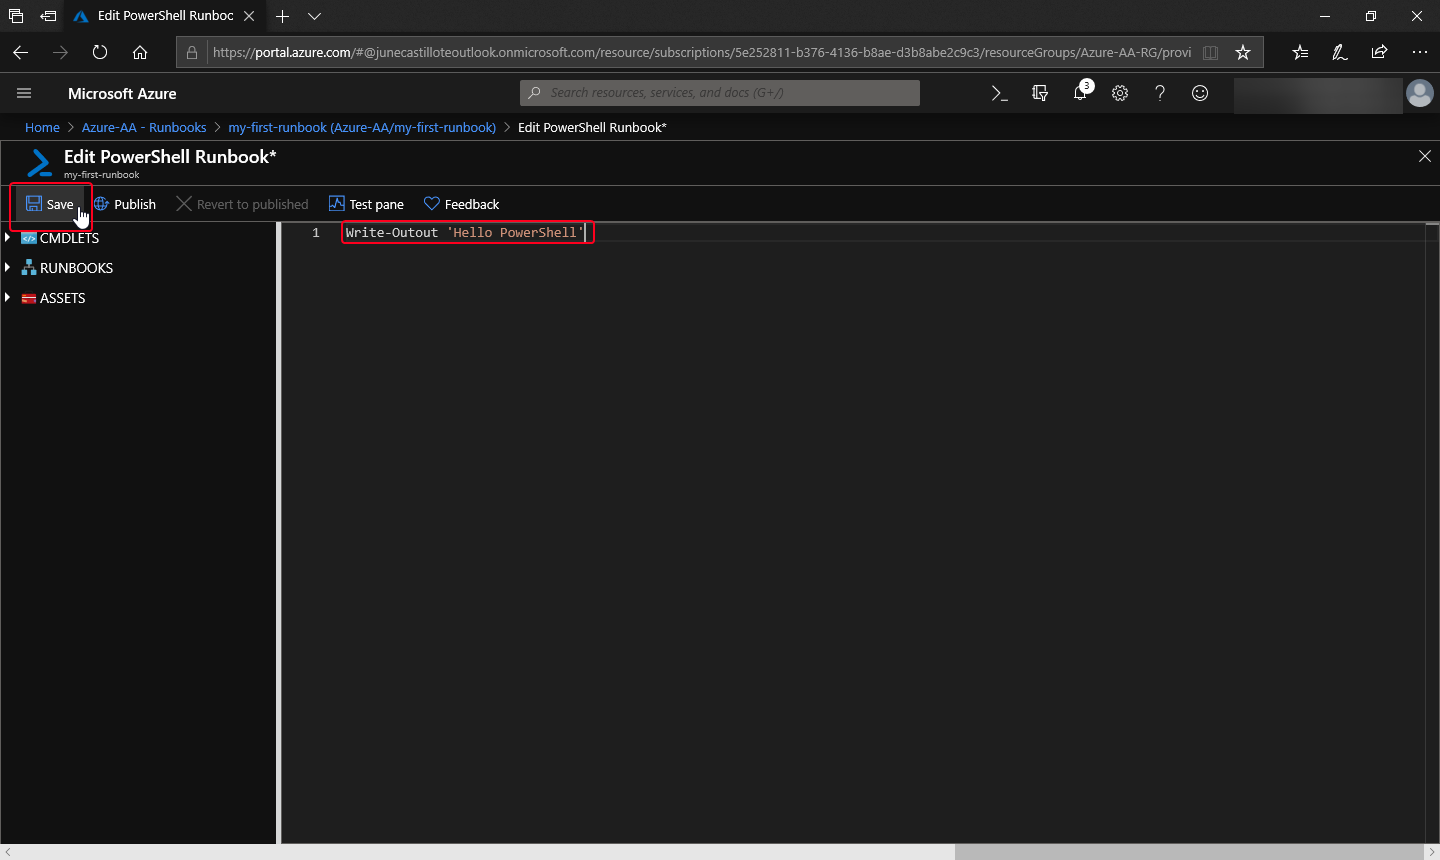Image resolution: width=1440 pixels, height=860 pixels.
Task: Click the Write-Outout code line
Action: pyautogui.click(x=465, y=232)
